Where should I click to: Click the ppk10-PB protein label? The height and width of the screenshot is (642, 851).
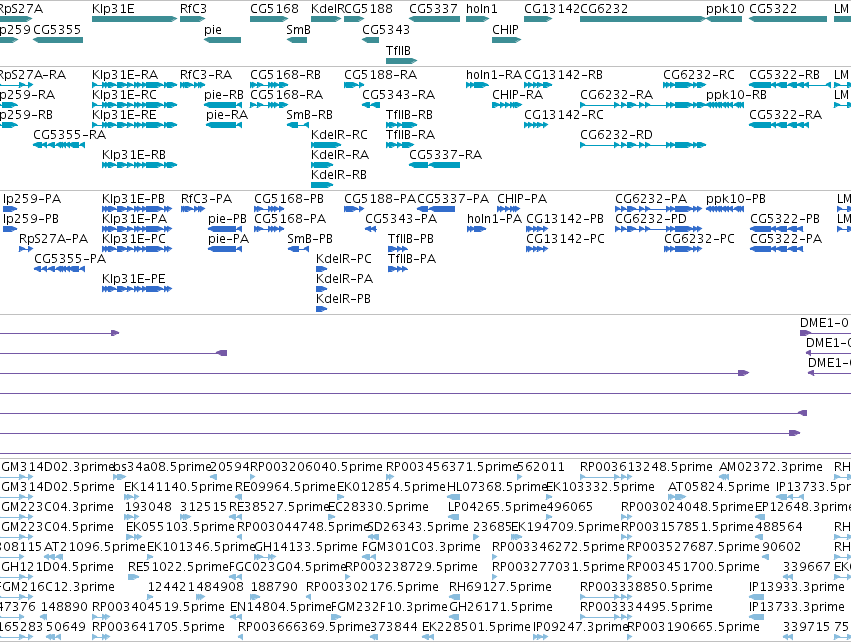point(735,199)
